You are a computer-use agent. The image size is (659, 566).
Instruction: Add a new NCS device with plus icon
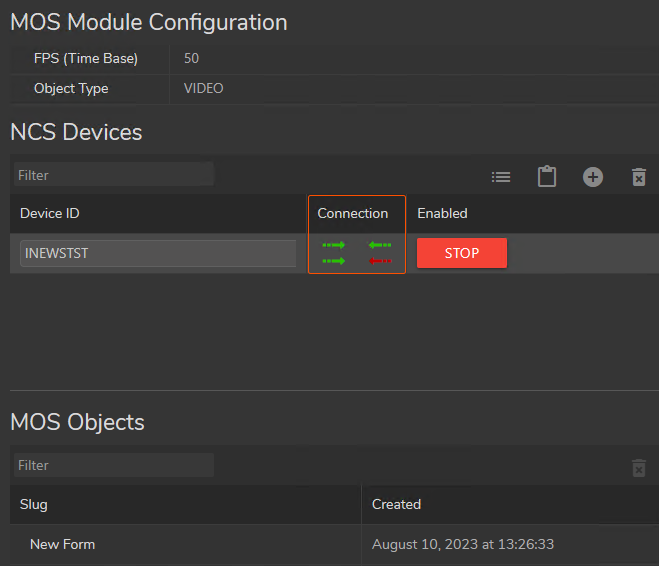point(593,177)
